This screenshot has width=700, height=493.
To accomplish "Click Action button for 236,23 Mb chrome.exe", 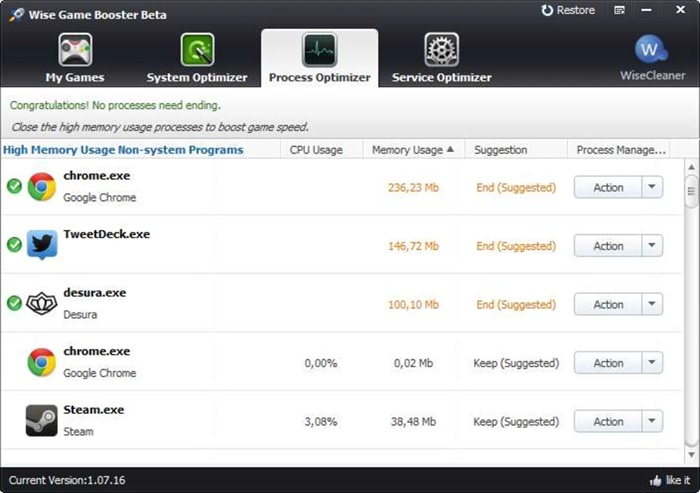I will point(608,187).
